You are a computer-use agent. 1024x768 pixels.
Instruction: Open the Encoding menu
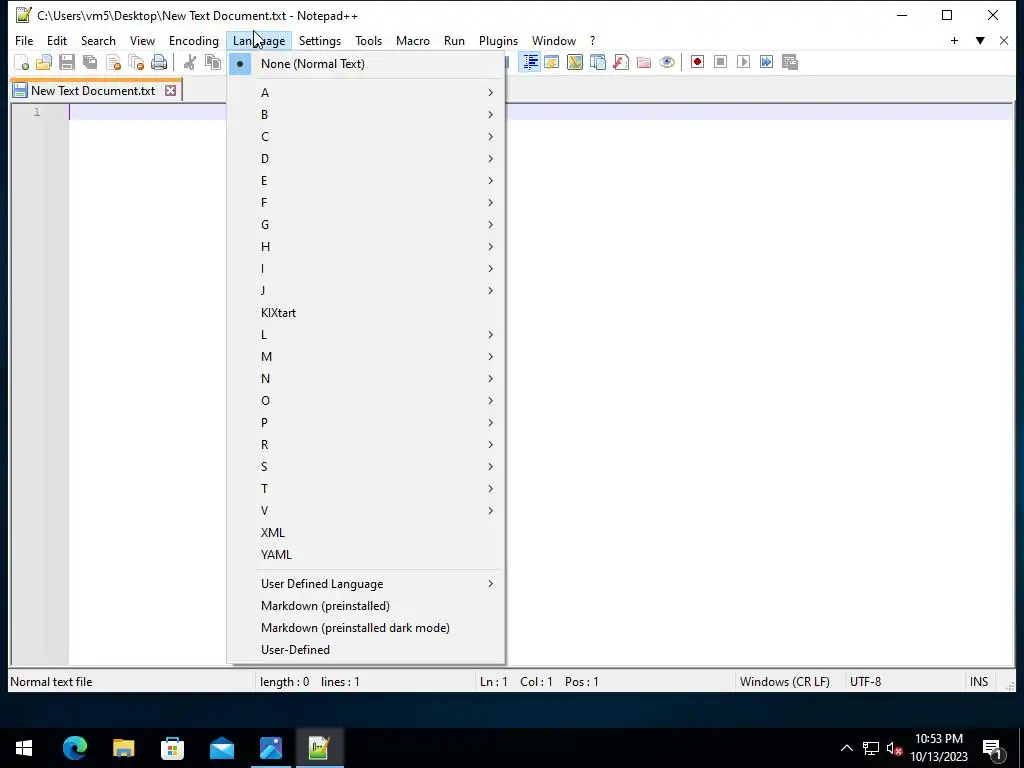(194, 40)
